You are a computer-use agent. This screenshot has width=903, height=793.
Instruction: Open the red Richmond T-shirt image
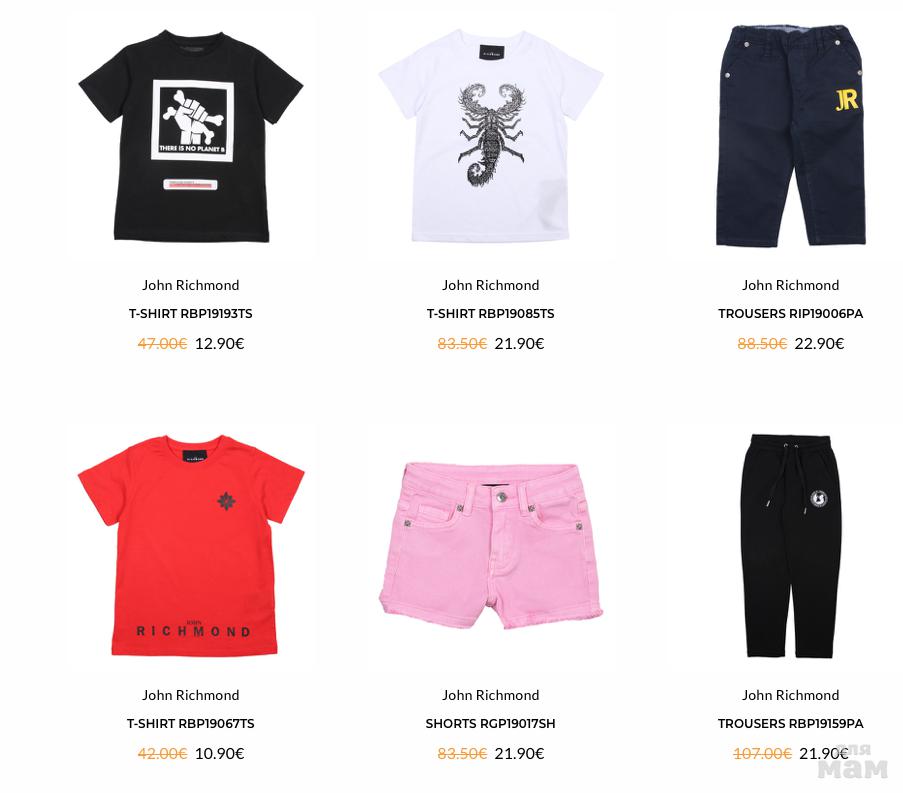[191, 545]
